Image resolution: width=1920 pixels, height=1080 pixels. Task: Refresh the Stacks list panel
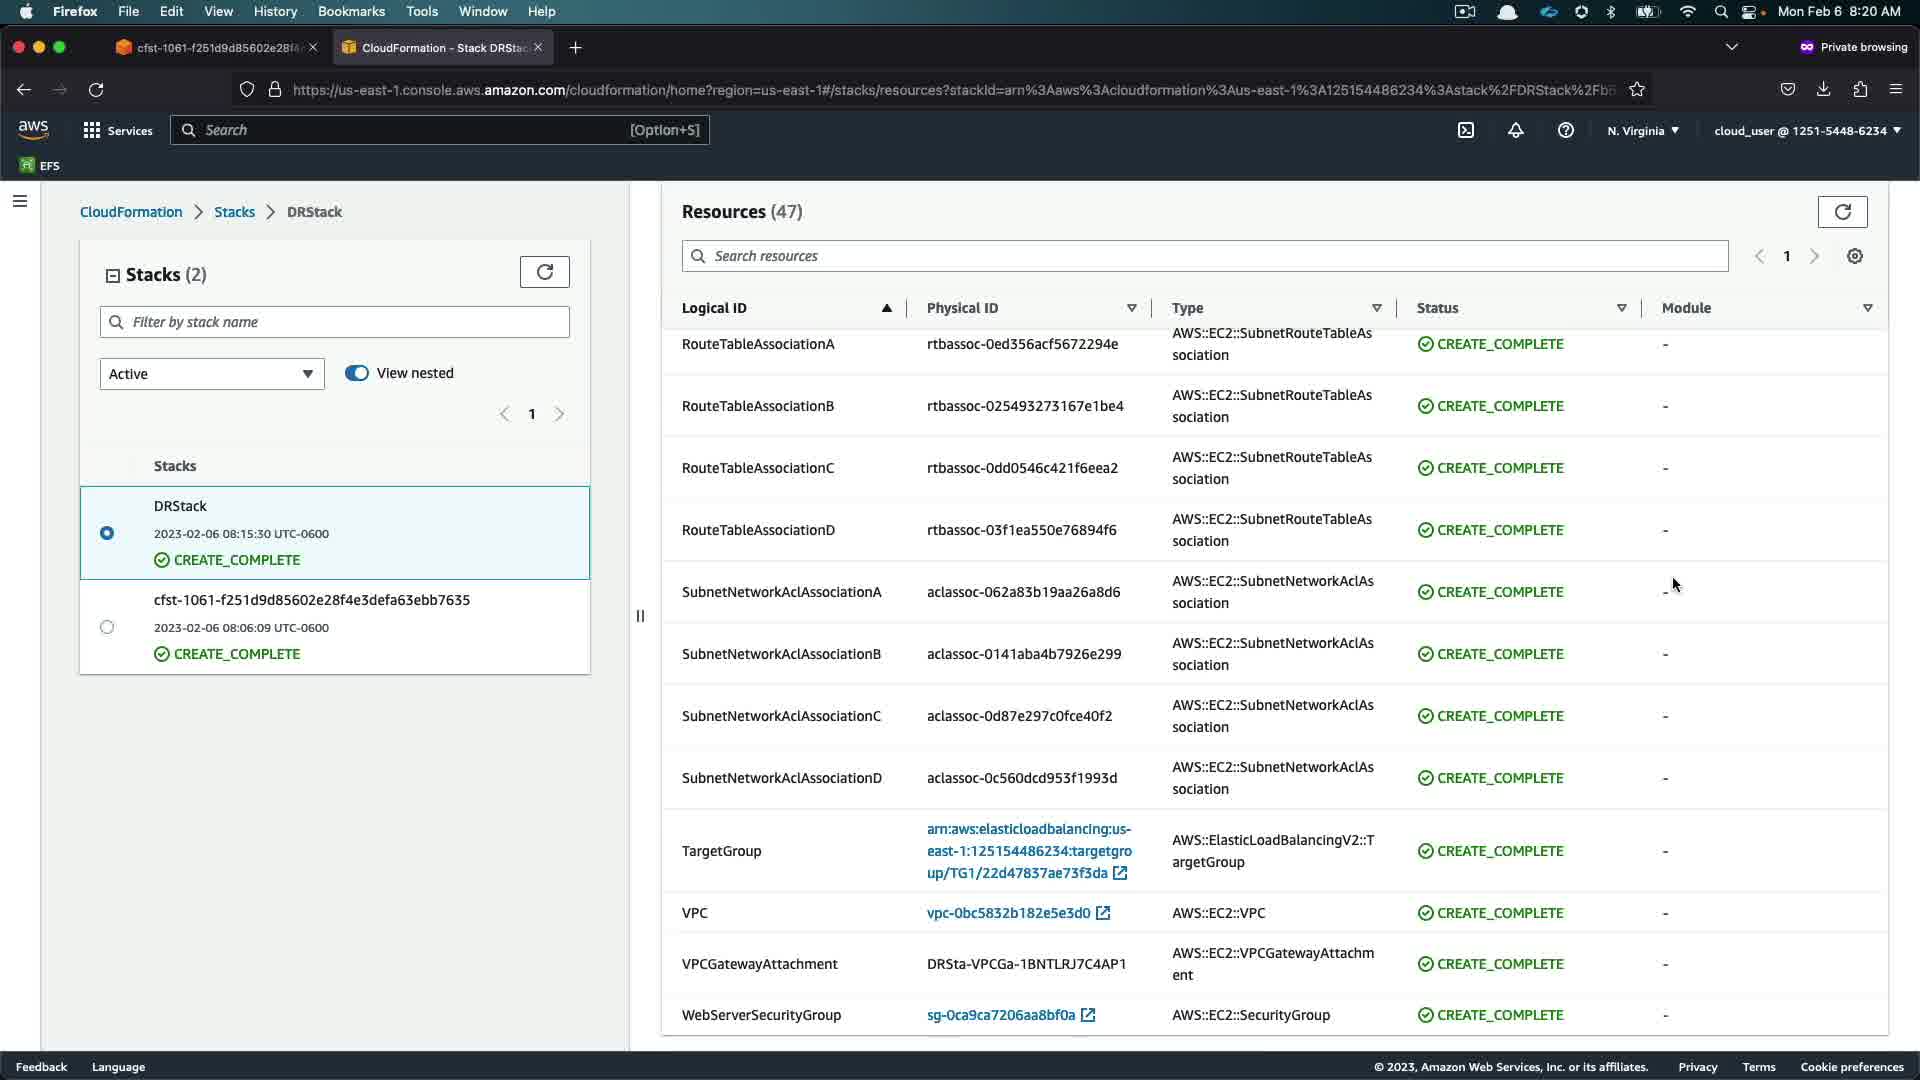tap(545, 272)
